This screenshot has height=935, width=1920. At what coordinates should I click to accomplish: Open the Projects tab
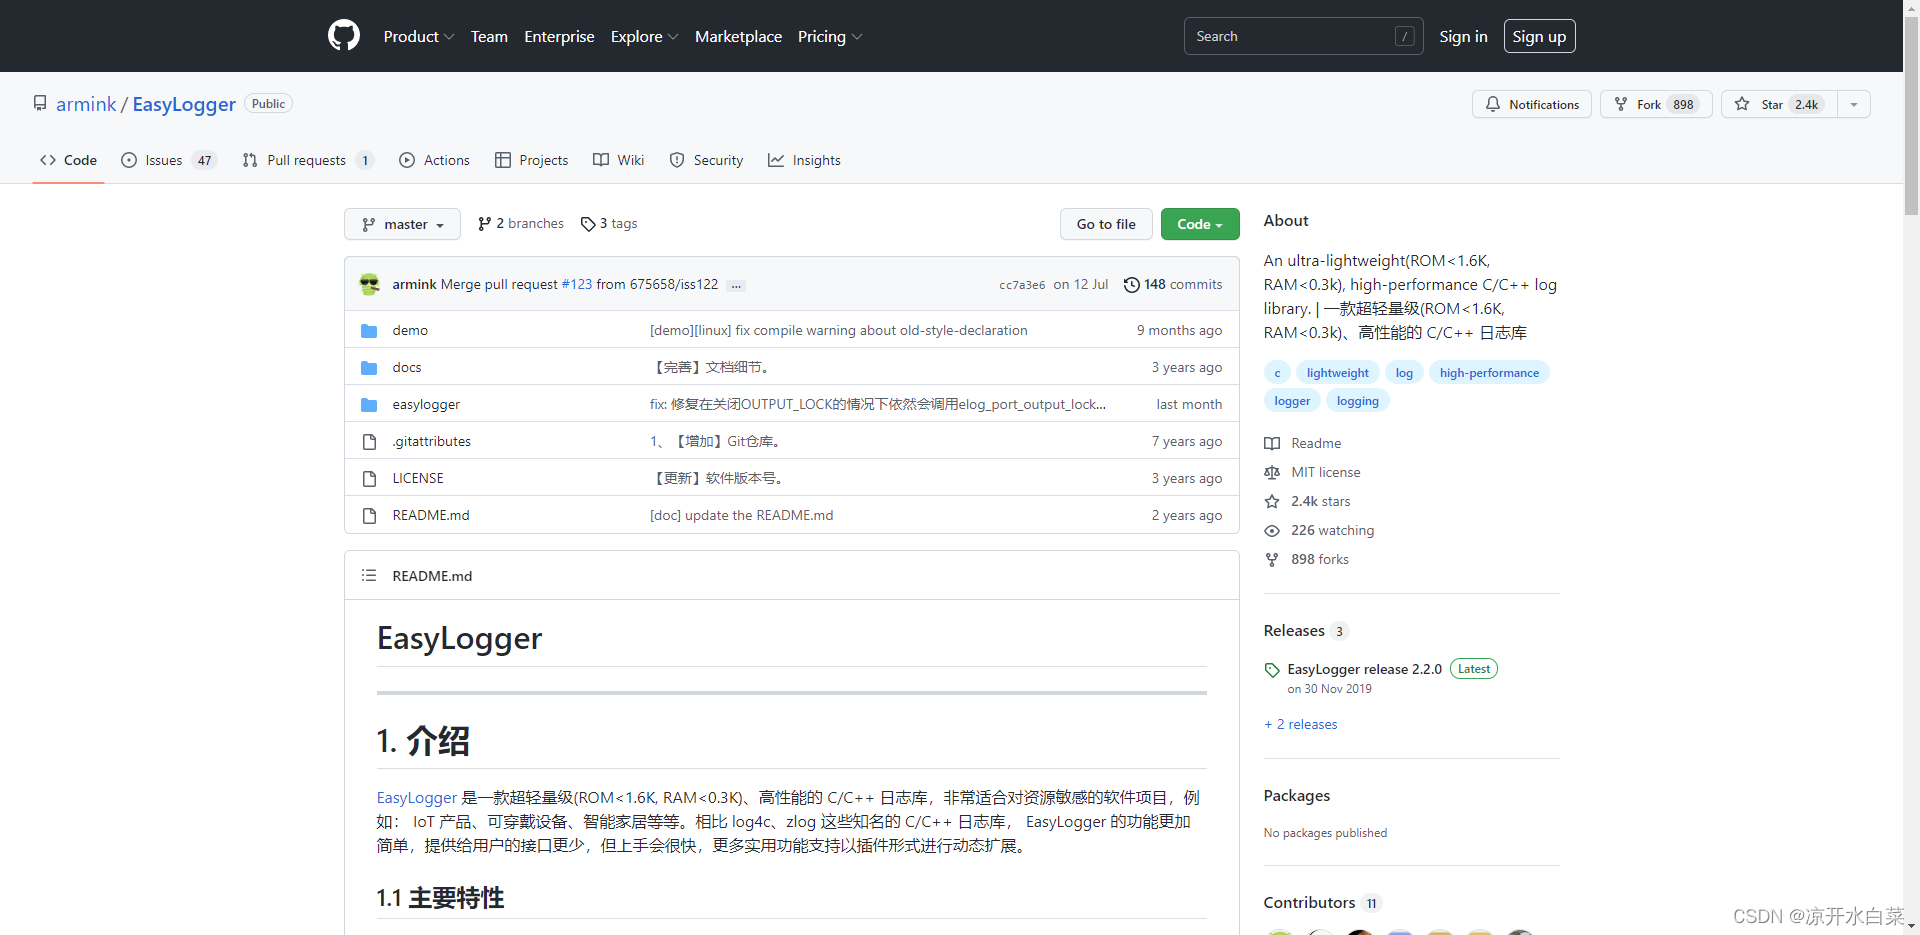pyautogui.click(x=531, y=160)
